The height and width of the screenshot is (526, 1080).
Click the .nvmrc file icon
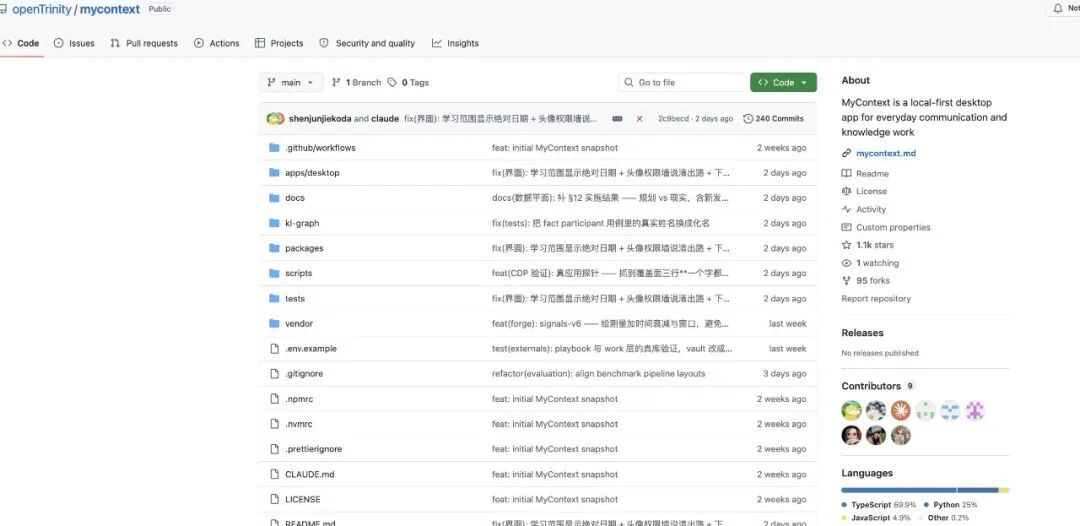tap(274, 423)
